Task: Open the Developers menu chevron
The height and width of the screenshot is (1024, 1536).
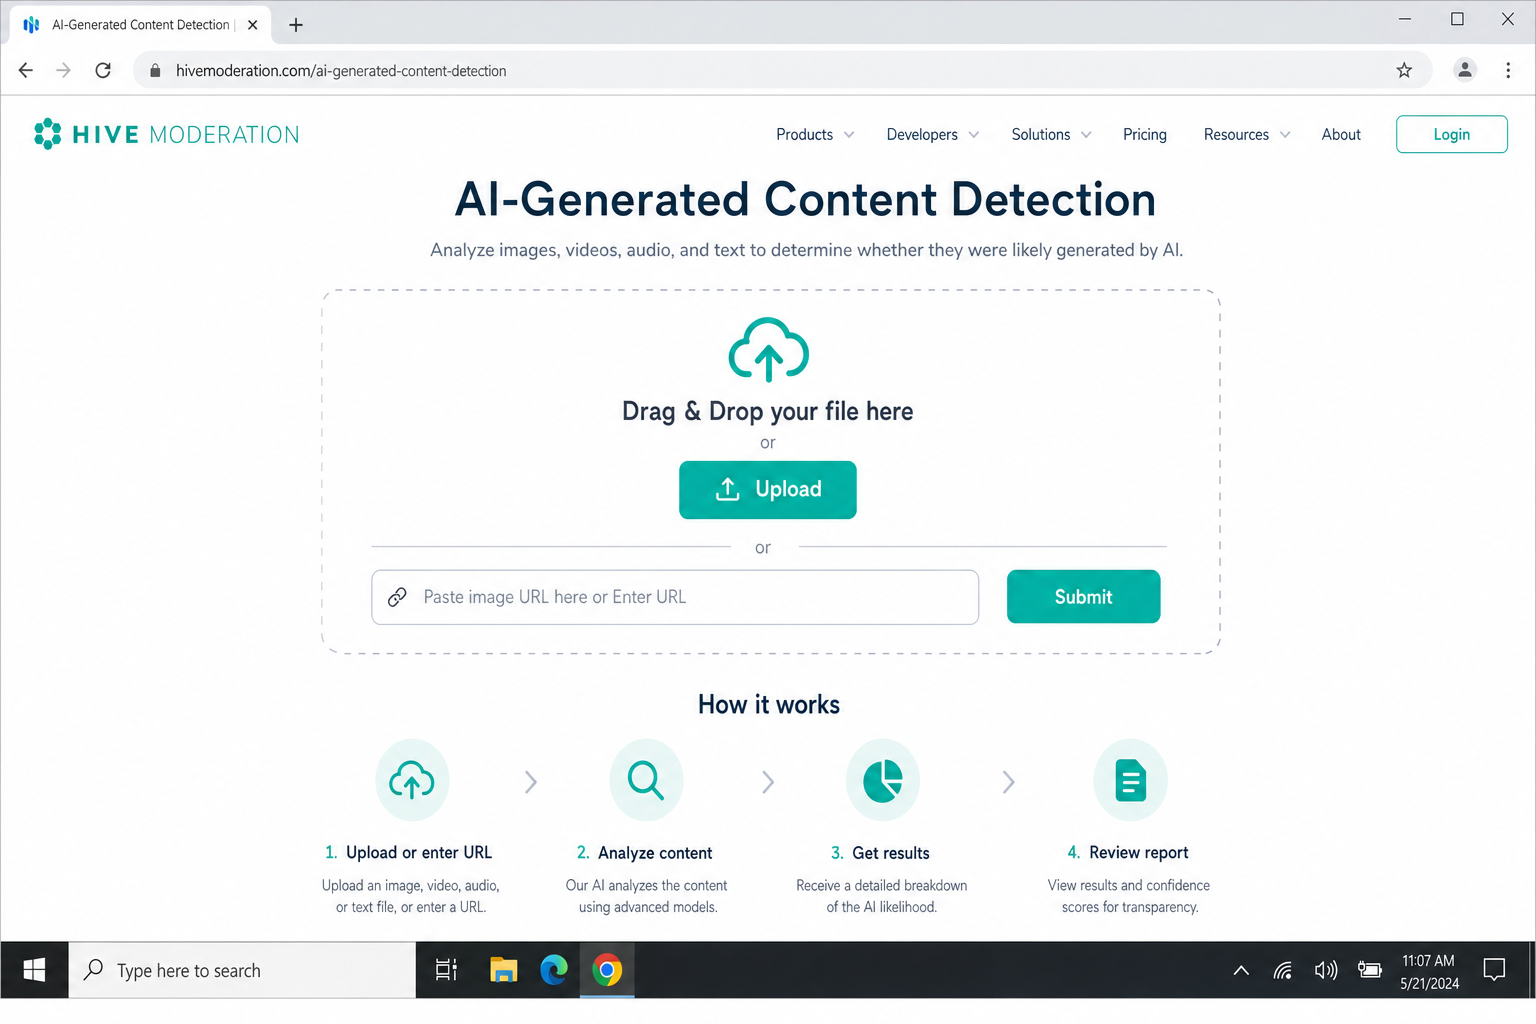Action: (x=973, y=134)
